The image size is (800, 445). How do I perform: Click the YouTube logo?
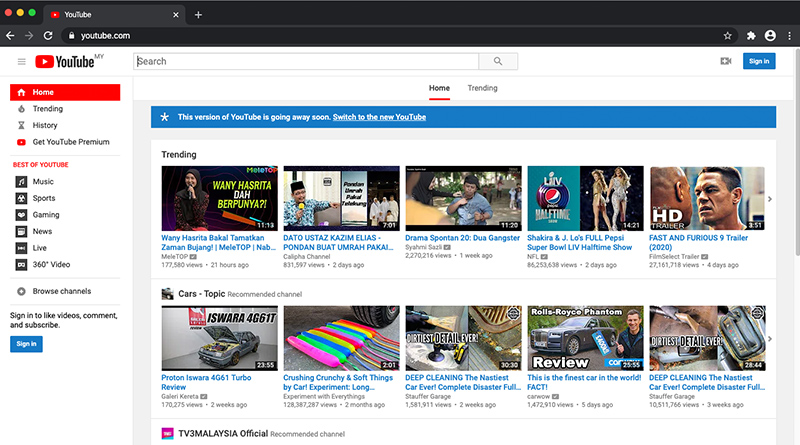(x=65, y=62)
